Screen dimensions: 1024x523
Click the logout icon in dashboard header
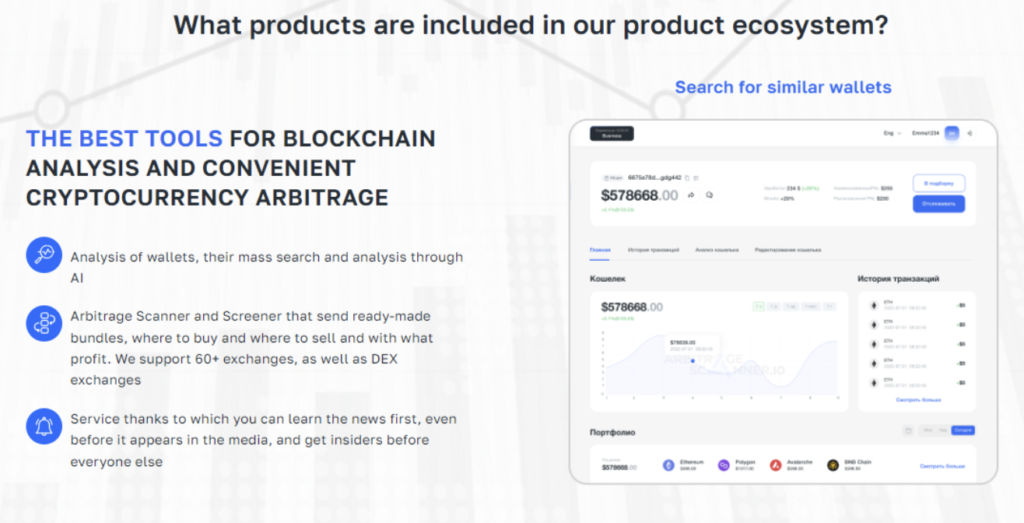970,133
